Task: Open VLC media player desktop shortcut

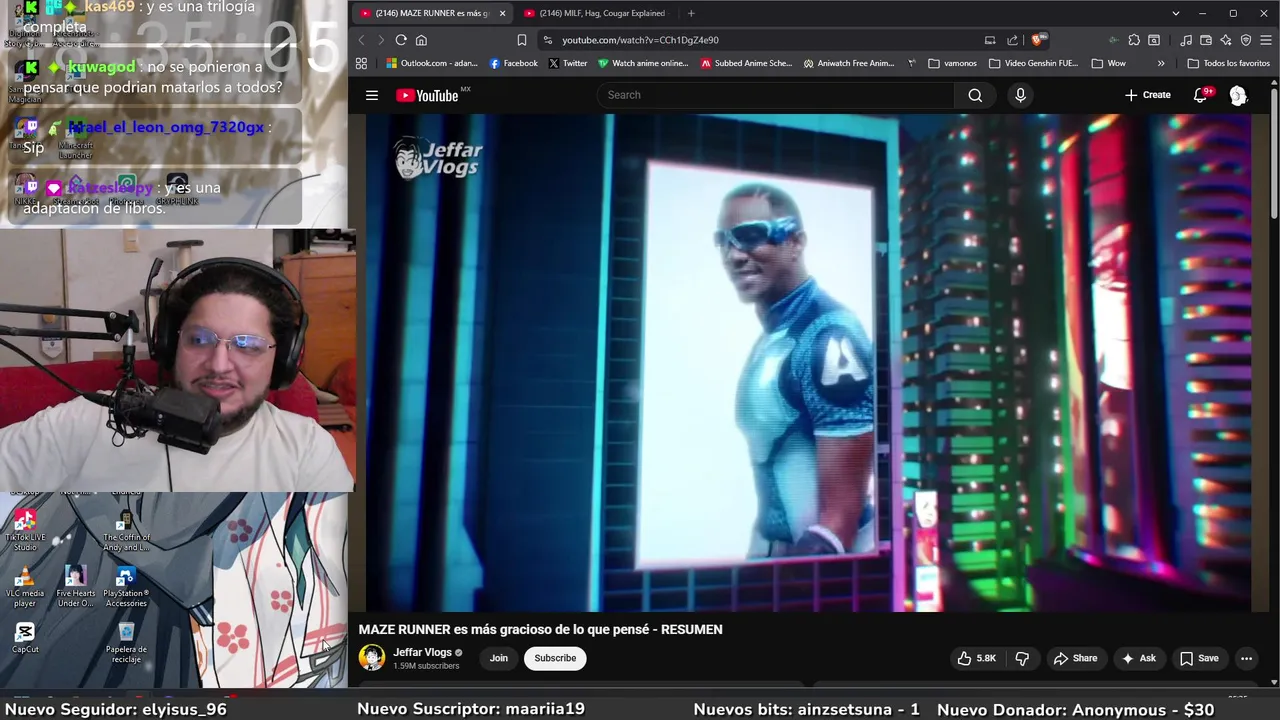Action: point(25,588)
